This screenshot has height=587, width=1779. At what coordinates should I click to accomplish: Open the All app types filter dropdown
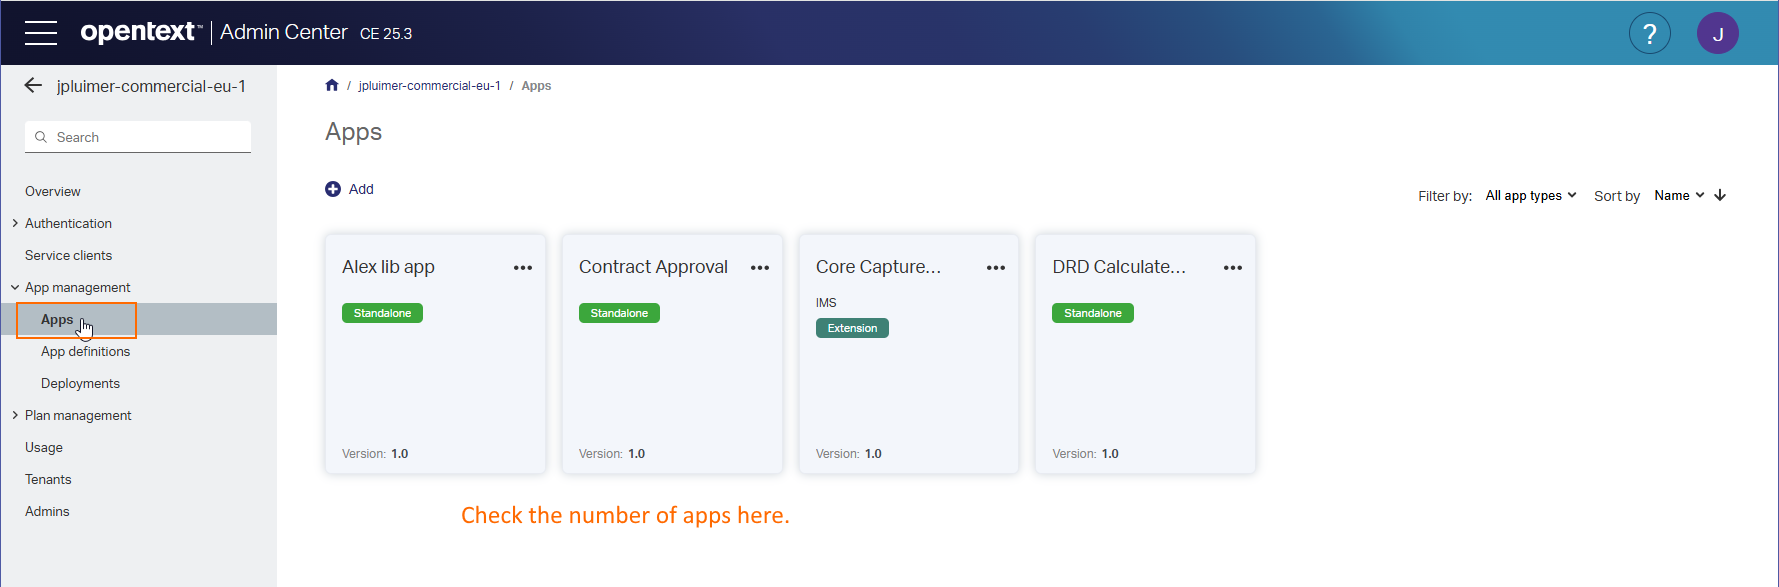(1531, 196)
